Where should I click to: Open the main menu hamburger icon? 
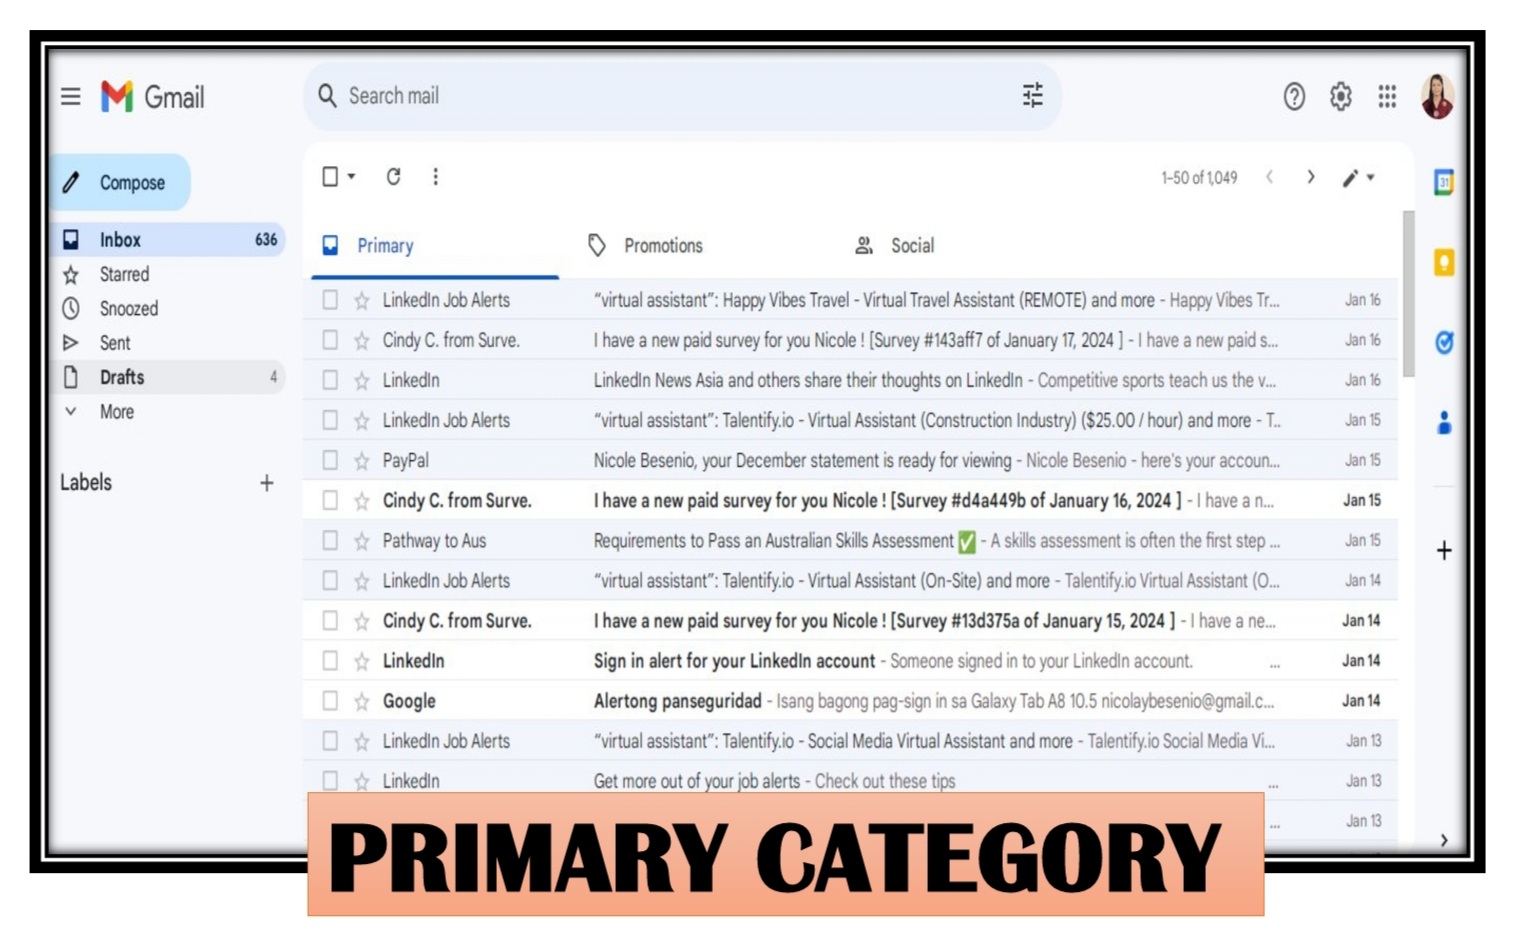coord(71,96)
